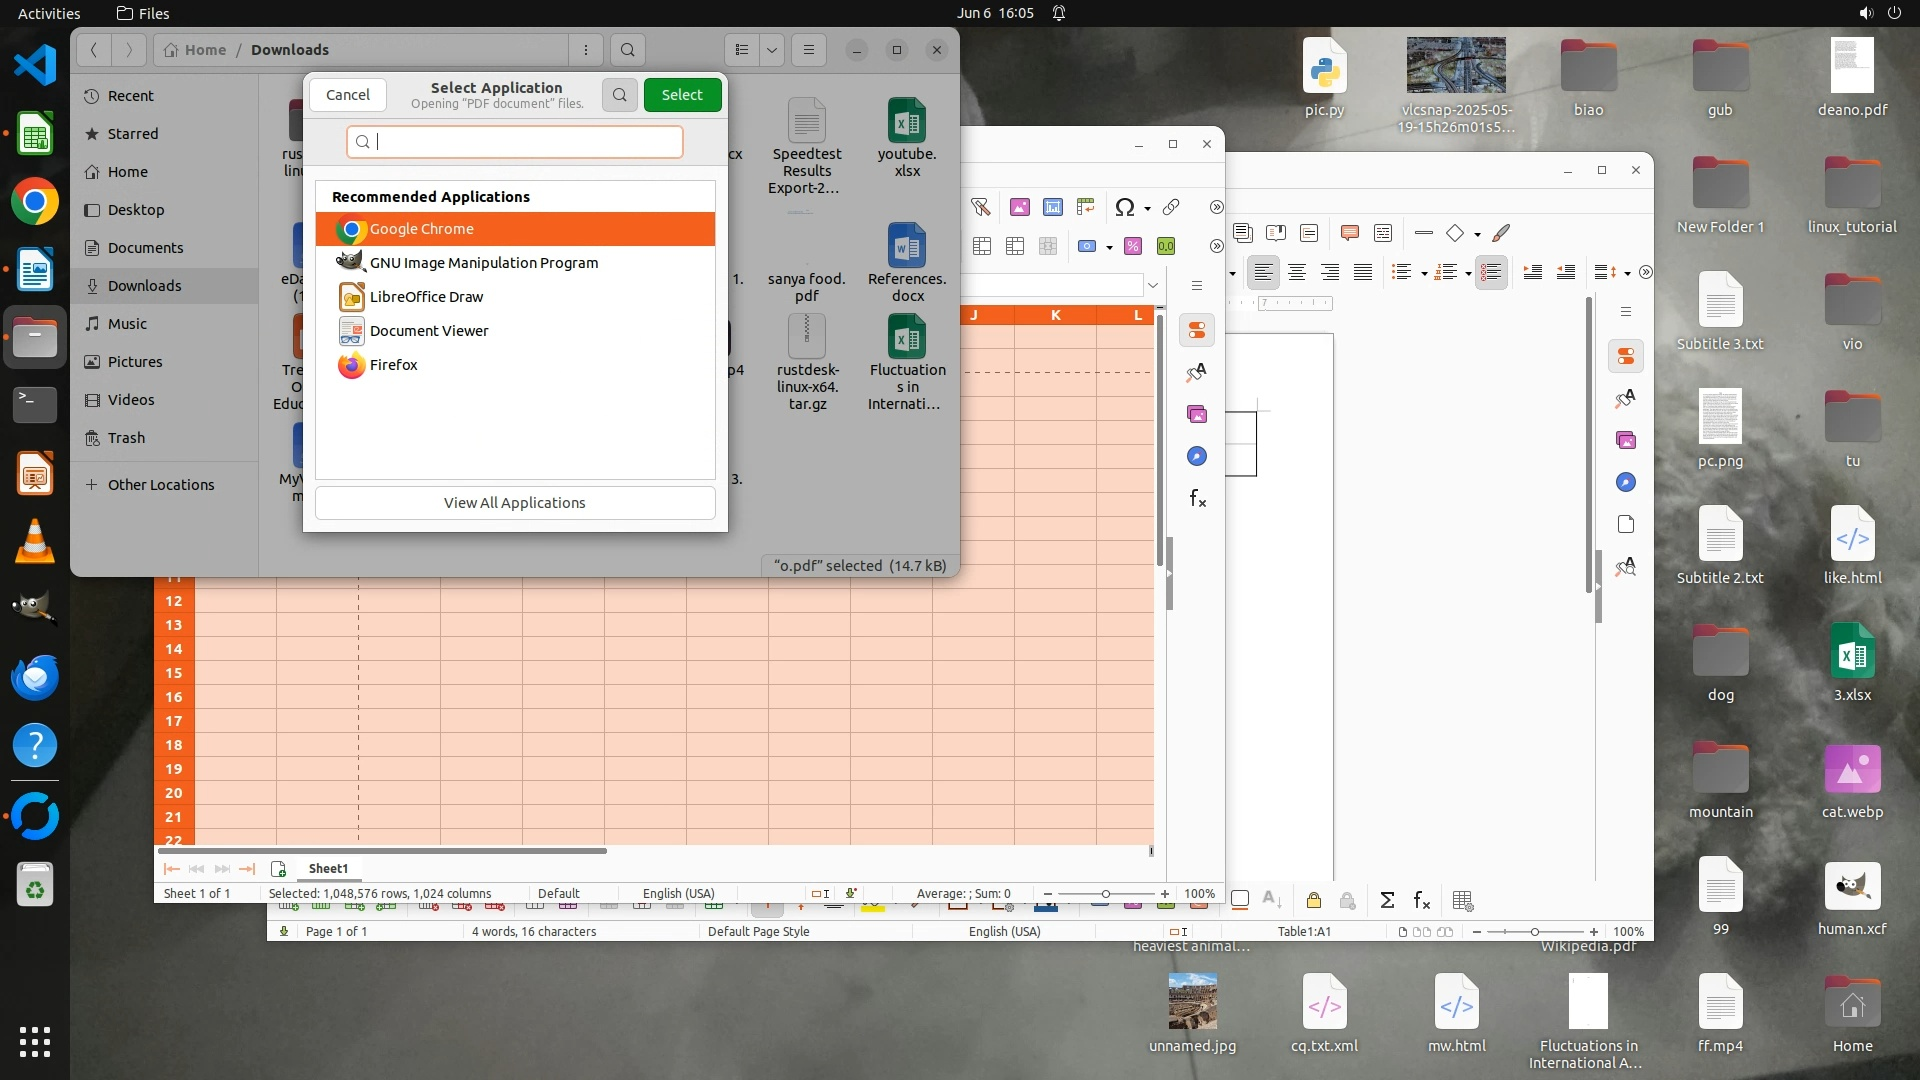Choose LibreOffice Draw in the application list
The height and width of the screenshot is (1080, 1920).
(x=426, y=297)
